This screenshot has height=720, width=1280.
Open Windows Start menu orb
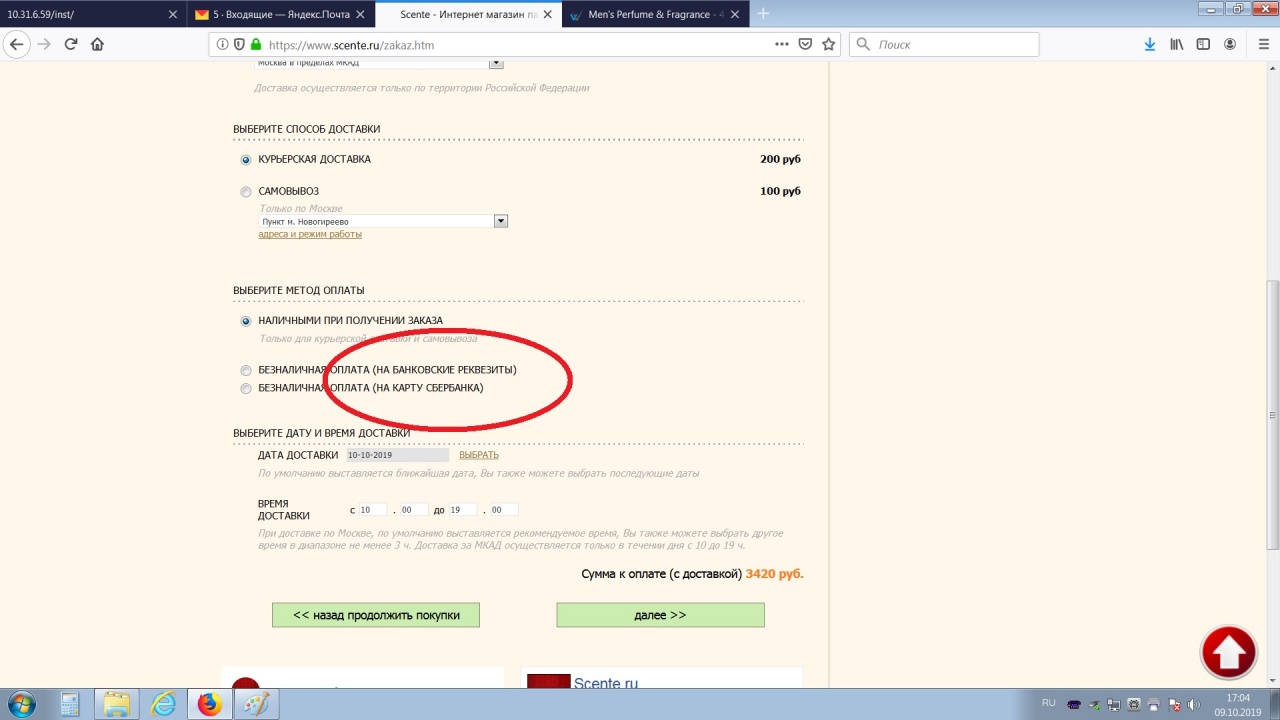21,704
